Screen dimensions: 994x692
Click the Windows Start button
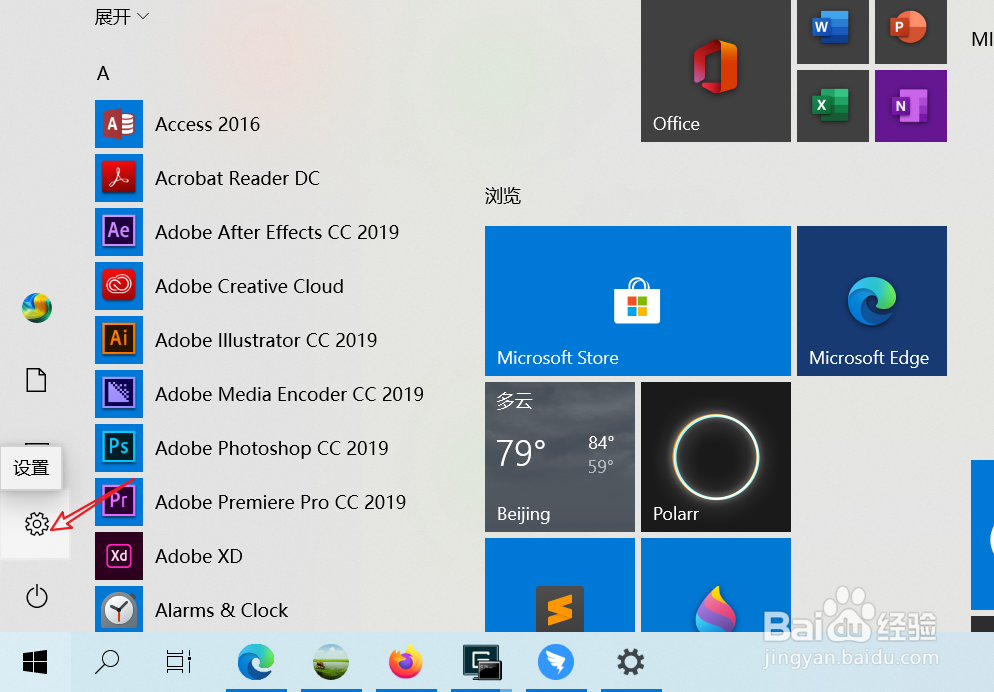point(35,662)
